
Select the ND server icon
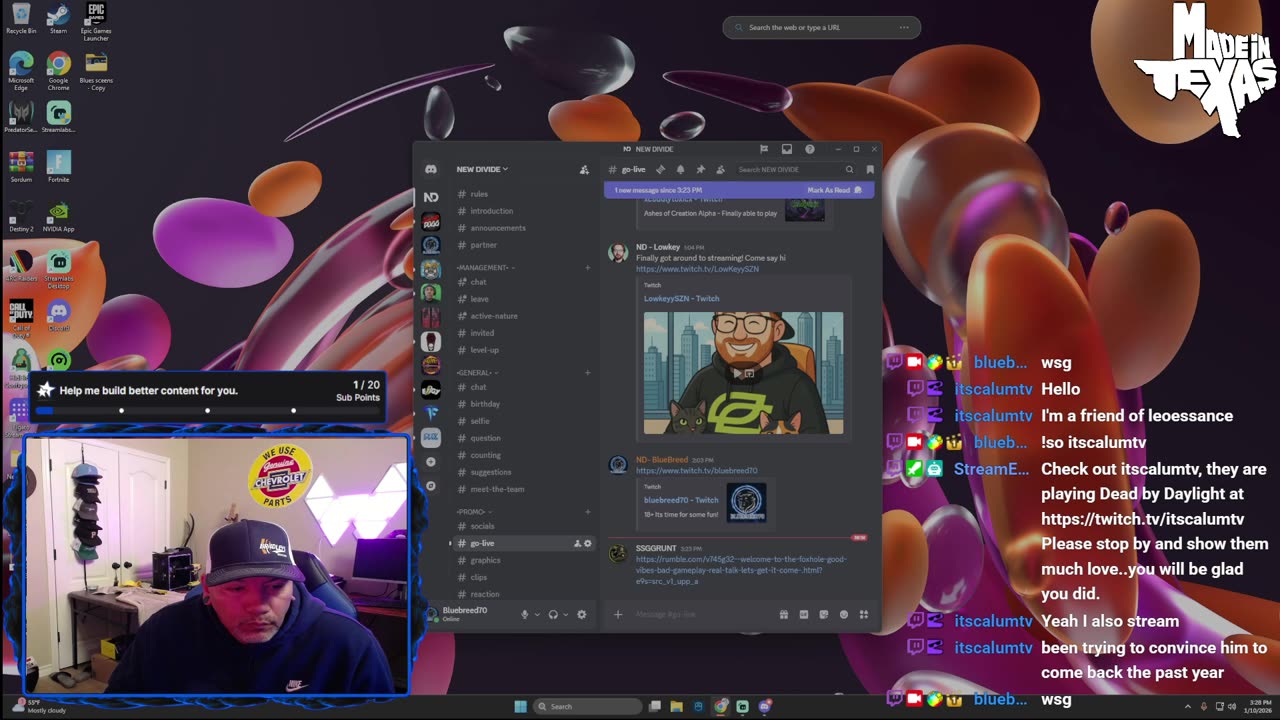pyautogui.click(x=431, y=197)
